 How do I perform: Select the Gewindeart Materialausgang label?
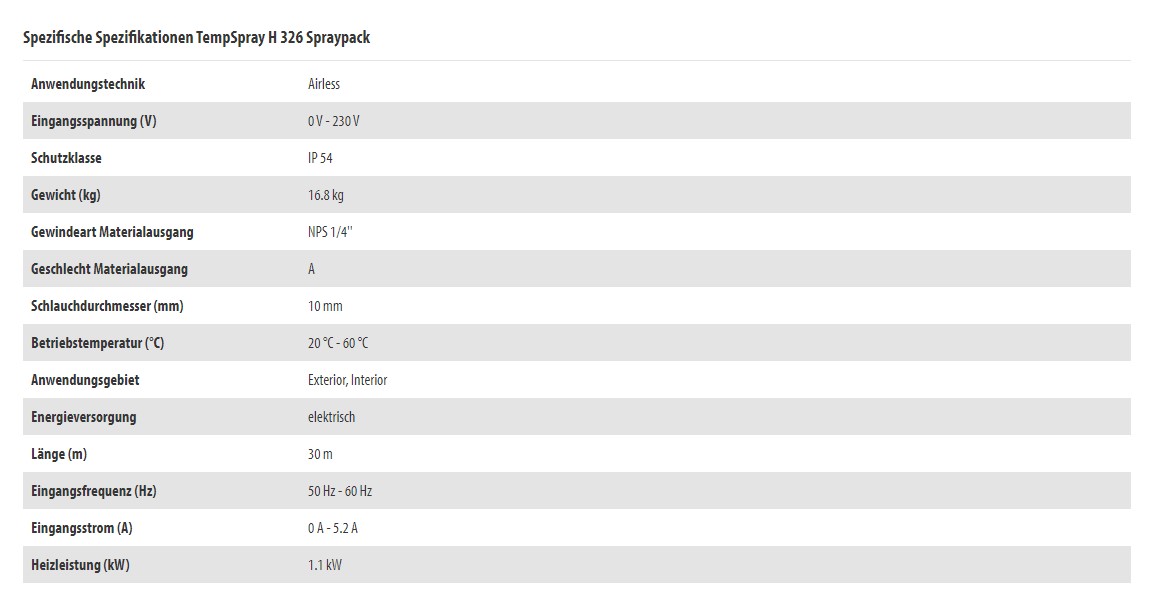click(112, 232)
